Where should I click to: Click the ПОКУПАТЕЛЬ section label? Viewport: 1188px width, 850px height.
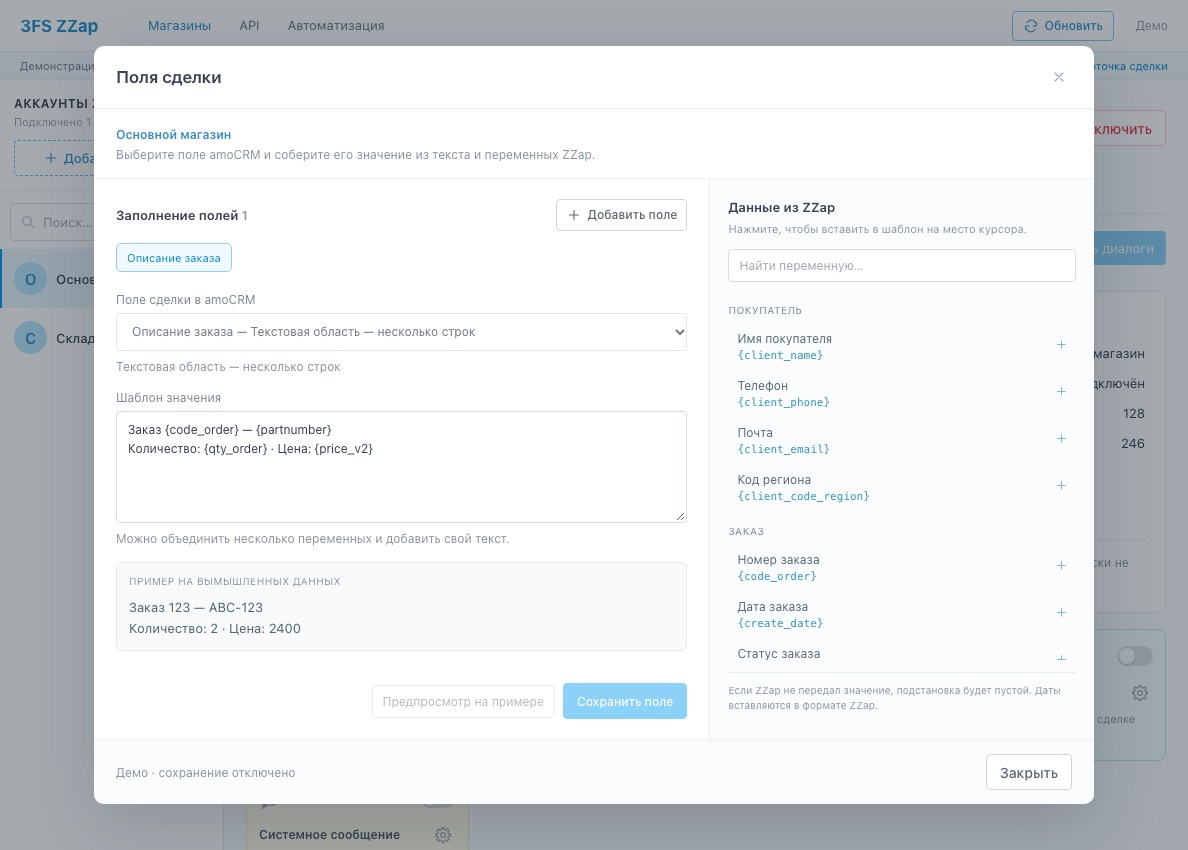pyautogui.click(x=765, y=311)
